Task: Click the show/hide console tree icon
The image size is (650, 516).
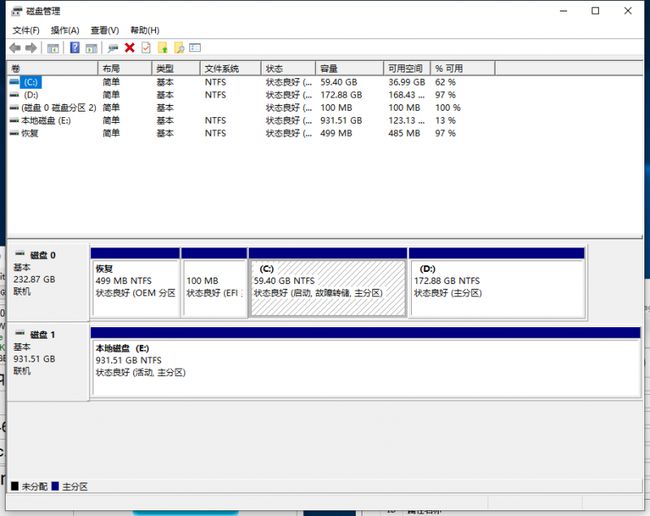Action: tap(53, 48)
